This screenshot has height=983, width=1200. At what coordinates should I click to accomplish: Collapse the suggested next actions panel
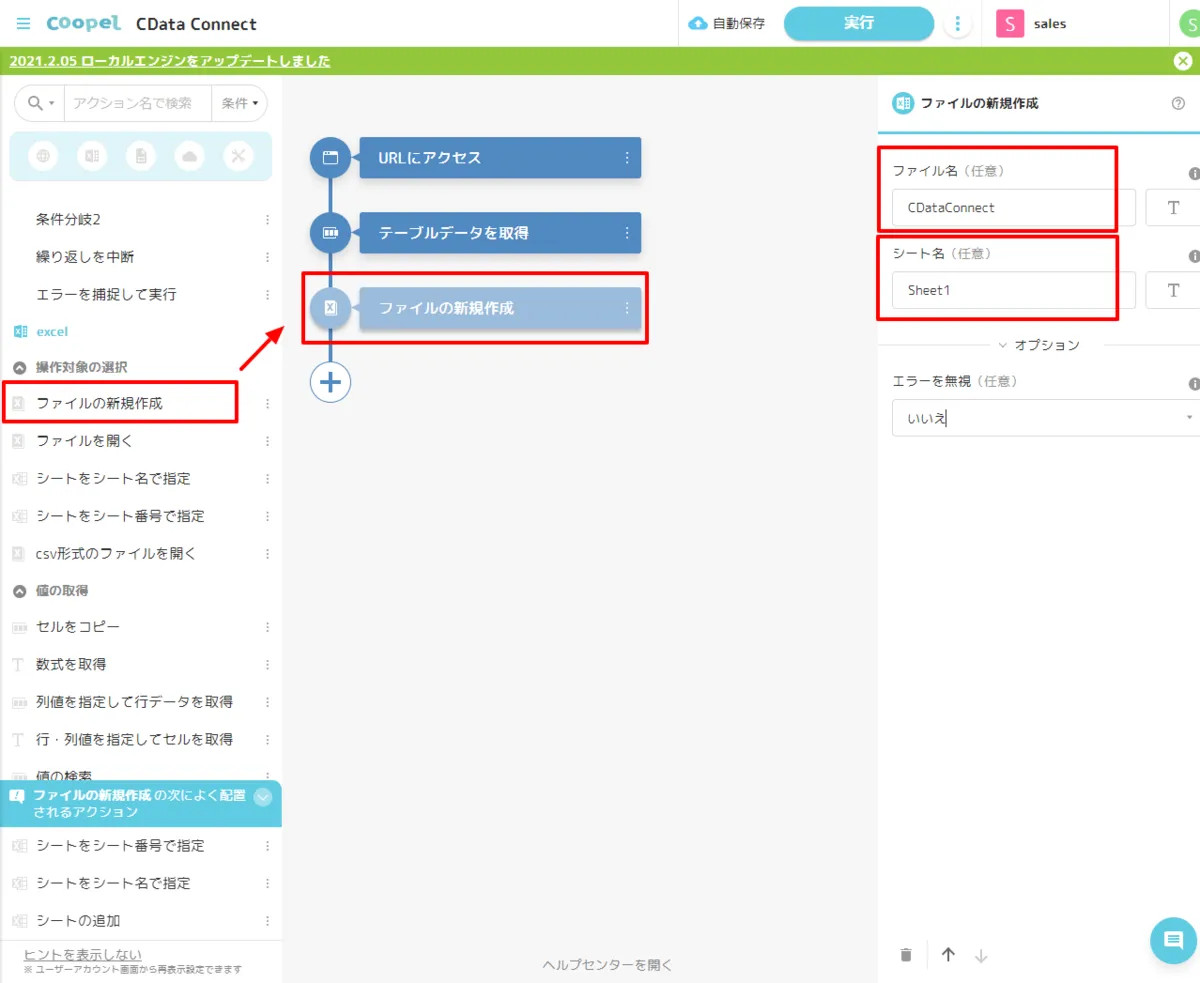(263, 797)
